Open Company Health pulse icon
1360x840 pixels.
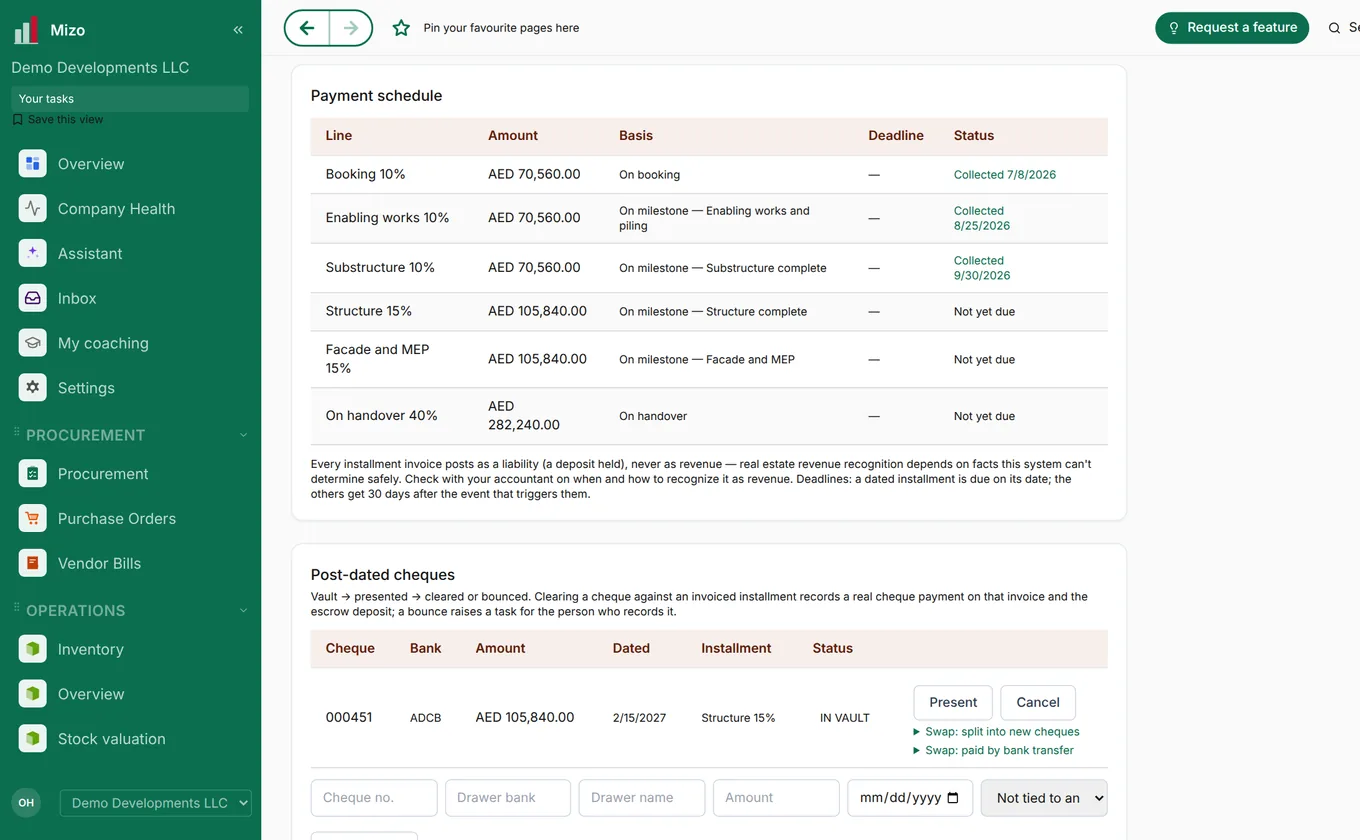[33, 209]
